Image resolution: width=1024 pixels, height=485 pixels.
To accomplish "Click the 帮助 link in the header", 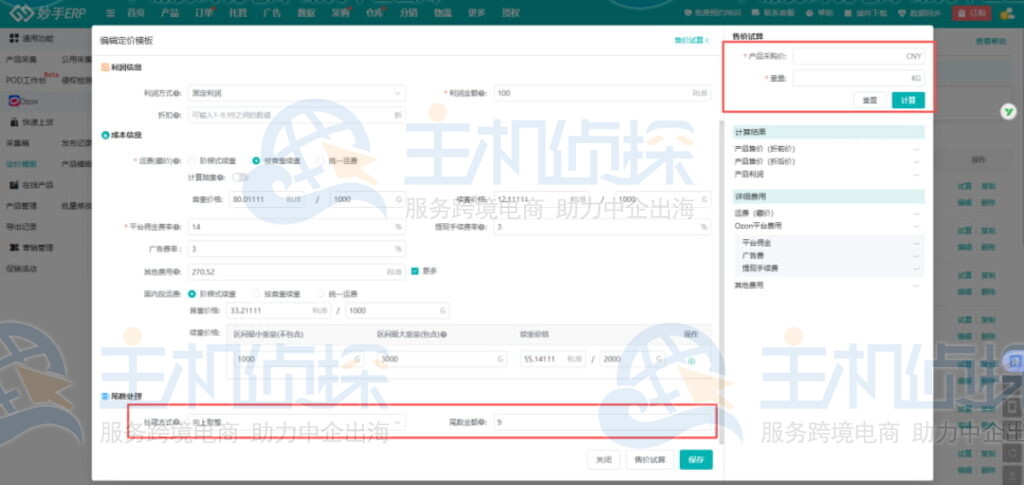I will tap(818, 13).
